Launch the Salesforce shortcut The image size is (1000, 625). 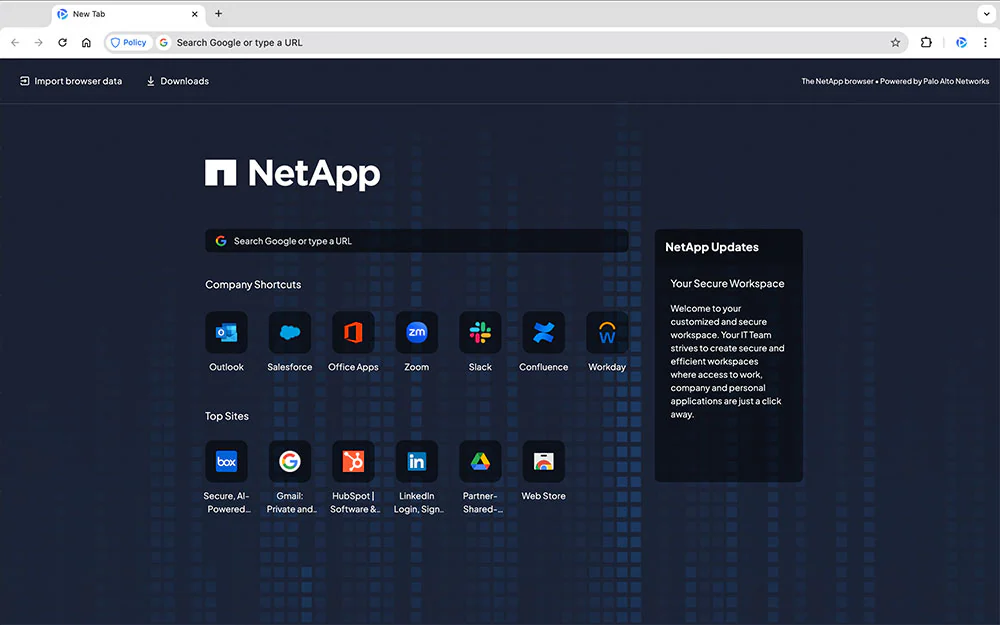click(290, 333)
